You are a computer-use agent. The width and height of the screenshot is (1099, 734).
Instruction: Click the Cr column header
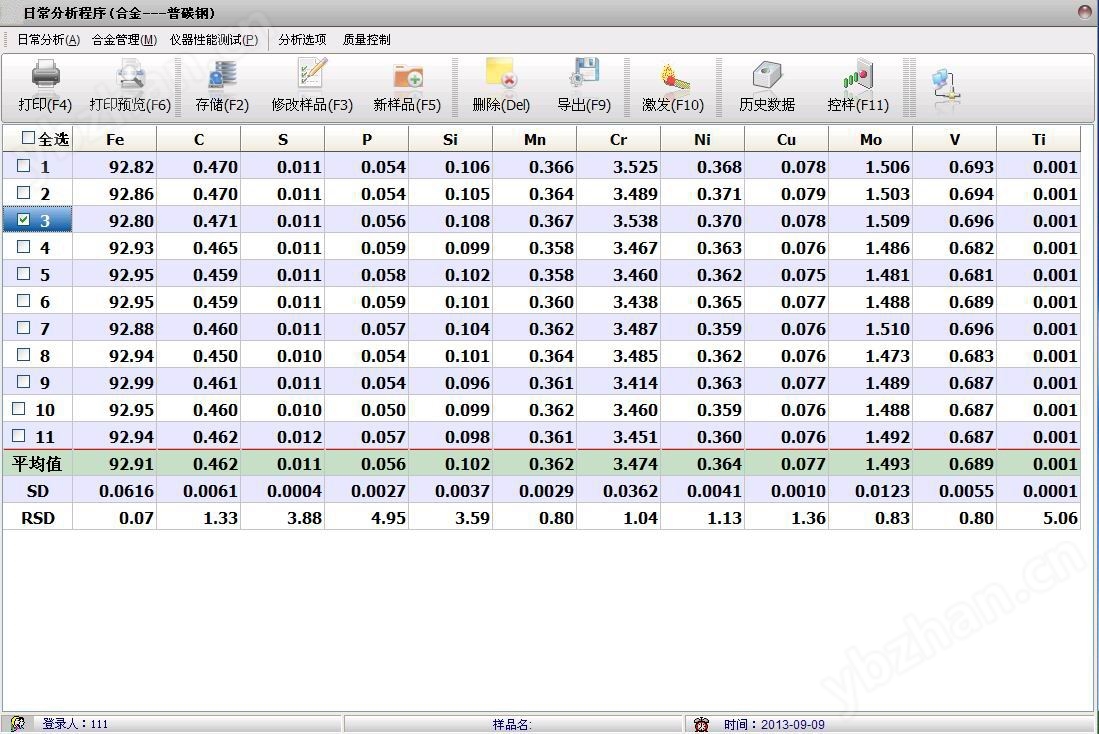[619, 140]
